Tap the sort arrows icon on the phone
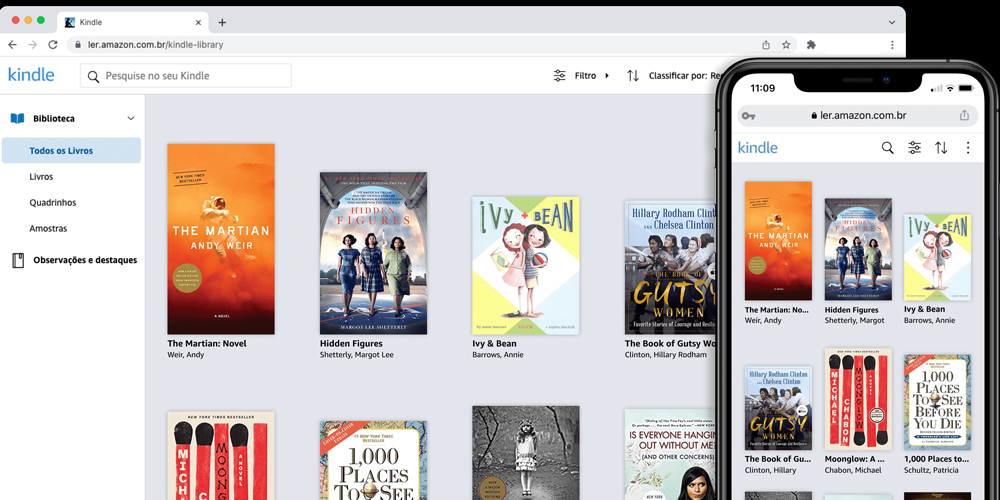The image size is (1000, 500). pos(941,148)
